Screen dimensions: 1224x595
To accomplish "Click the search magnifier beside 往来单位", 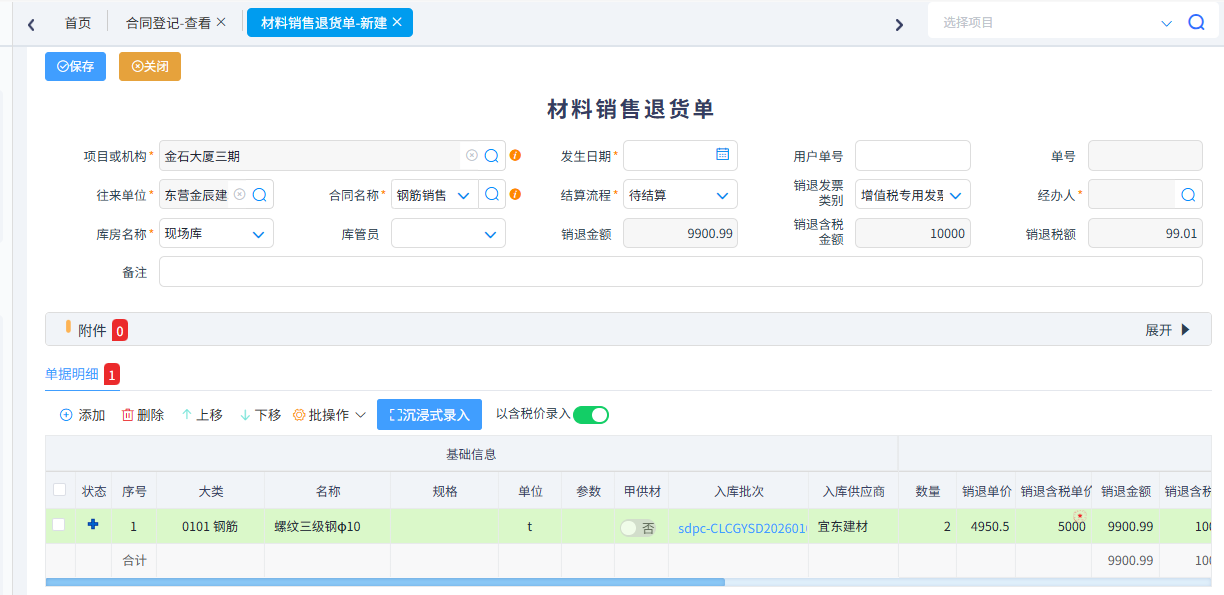I will click(260, 194).
